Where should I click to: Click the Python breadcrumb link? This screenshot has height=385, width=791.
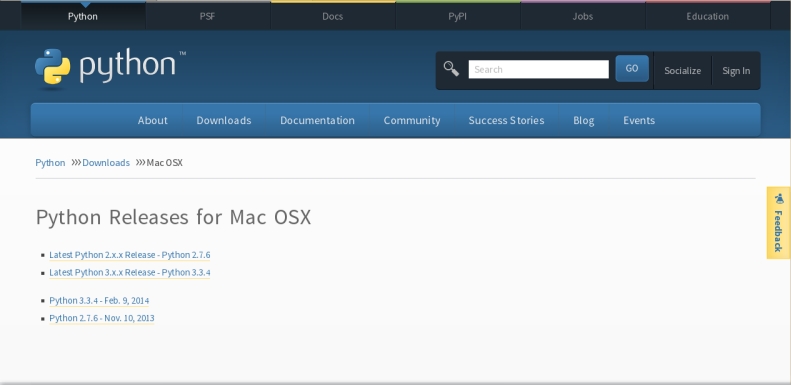50,162
